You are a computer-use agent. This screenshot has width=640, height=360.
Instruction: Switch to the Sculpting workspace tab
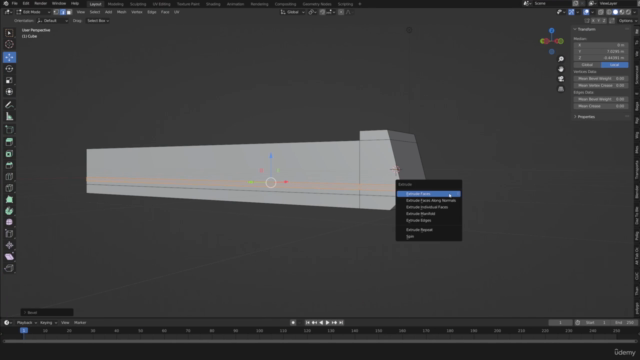(138, 4)
